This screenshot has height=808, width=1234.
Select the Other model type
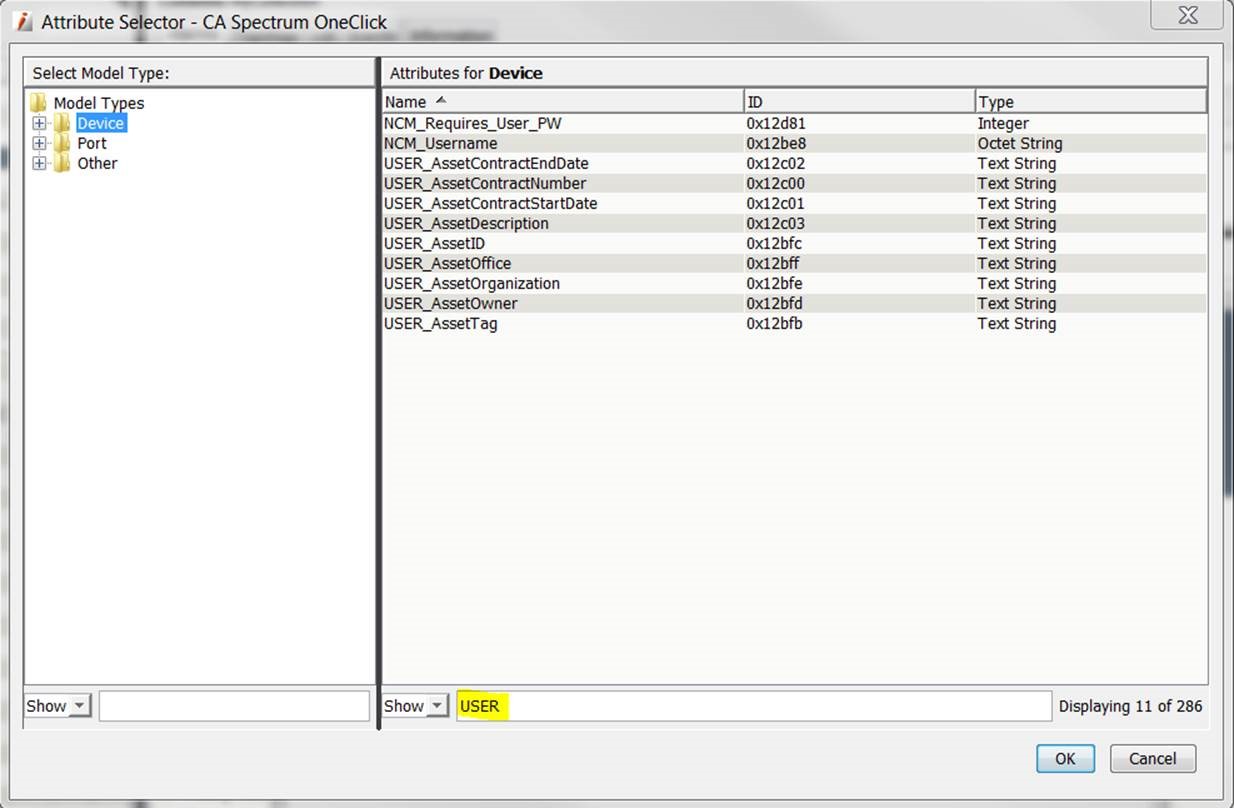click(x=98, y=163)
